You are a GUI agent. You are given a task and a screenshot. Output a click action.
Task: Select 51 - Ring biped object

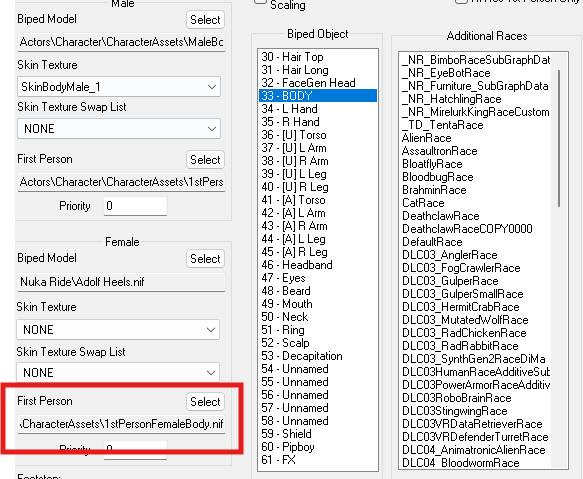click(x=318, y=330)
